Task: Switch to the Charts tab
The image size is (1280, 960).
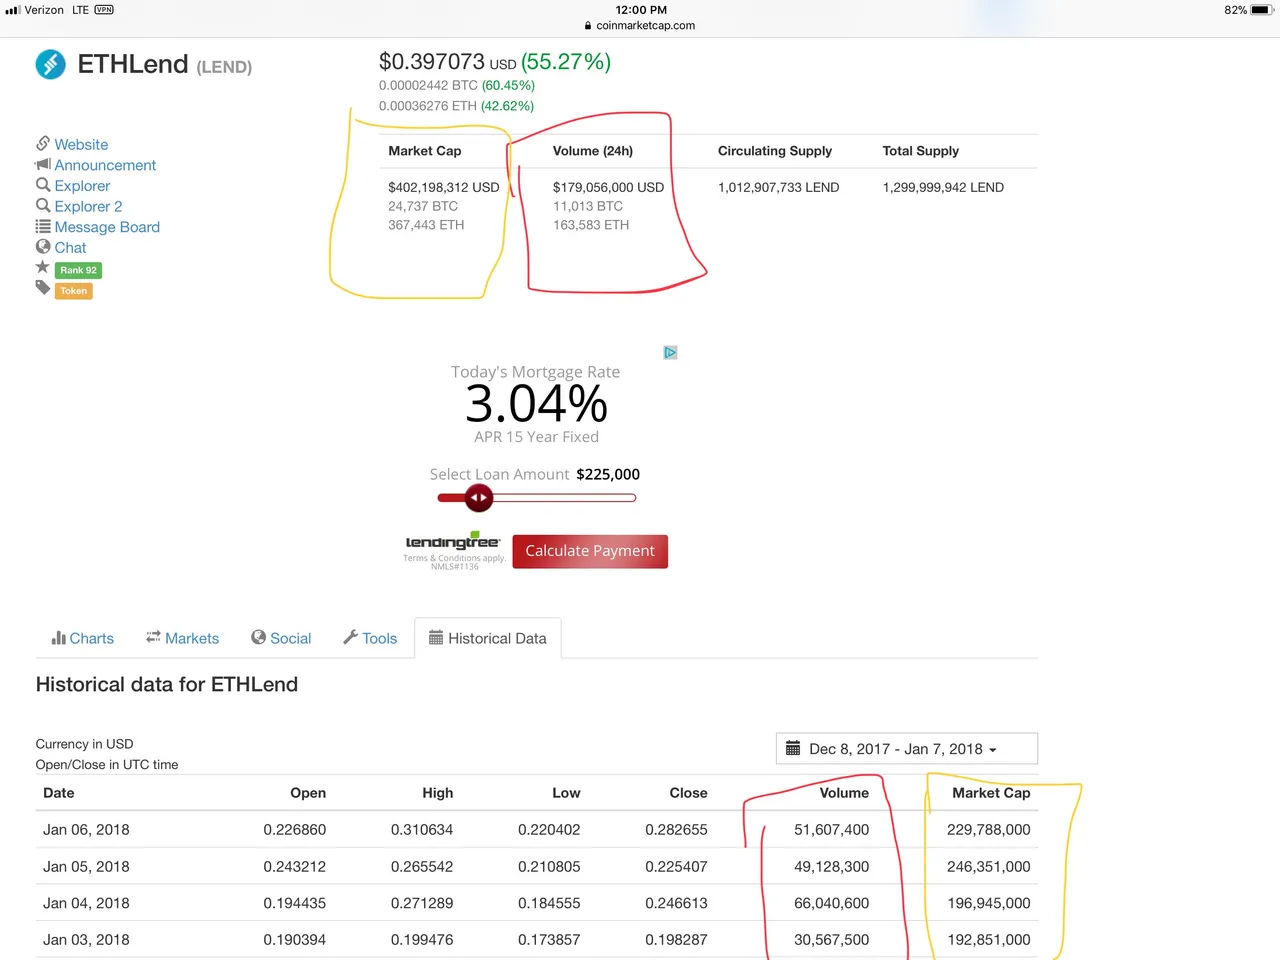Action: (x=83, y=638)
